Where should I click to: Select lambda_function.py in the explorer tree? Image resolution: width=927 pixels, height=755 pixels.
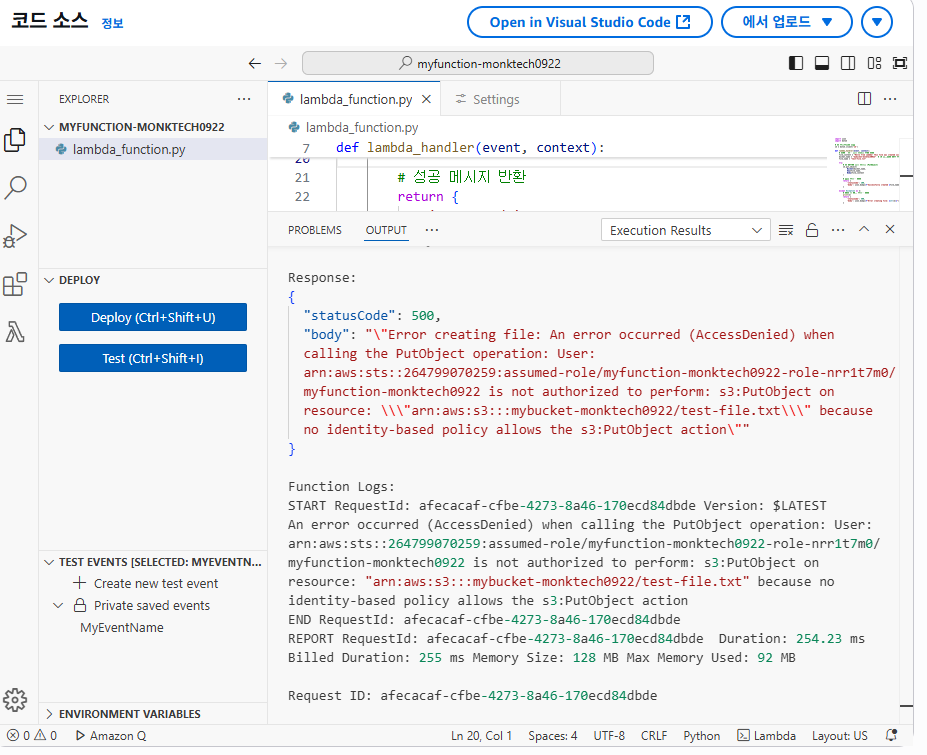(x=153, y=150)
